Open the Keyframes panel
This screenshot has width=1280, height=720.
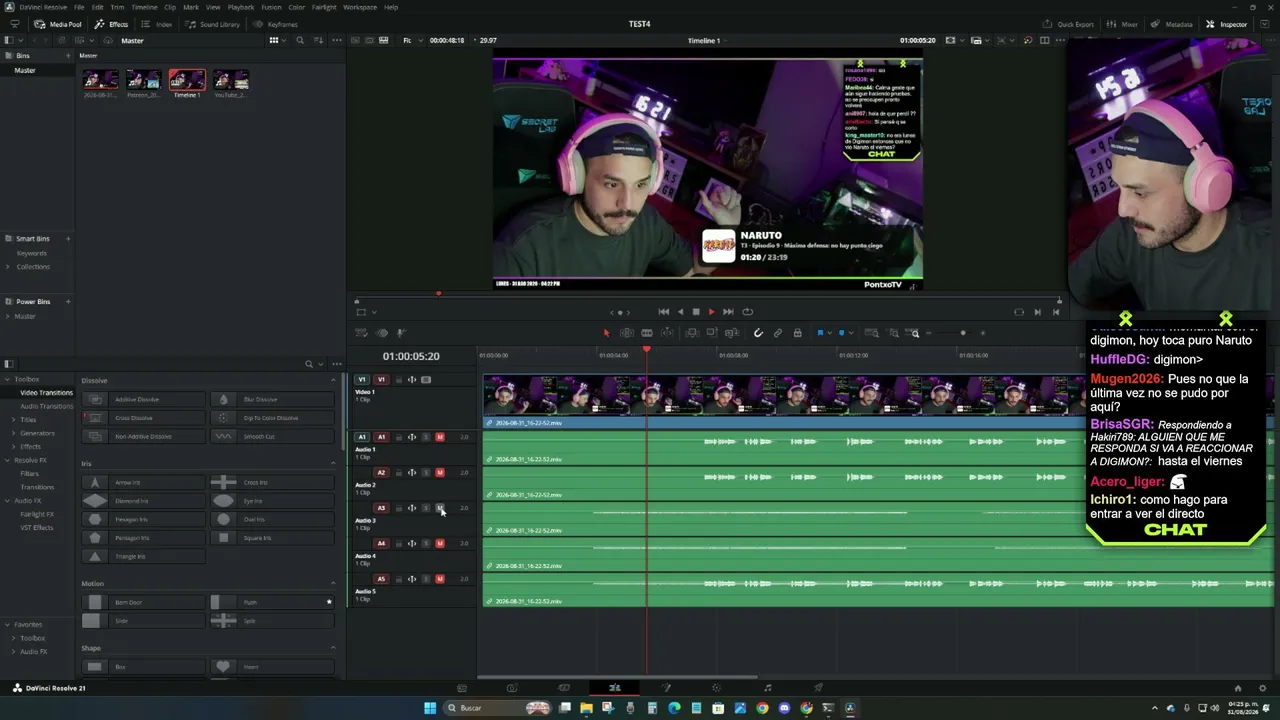tap(275, 24)
